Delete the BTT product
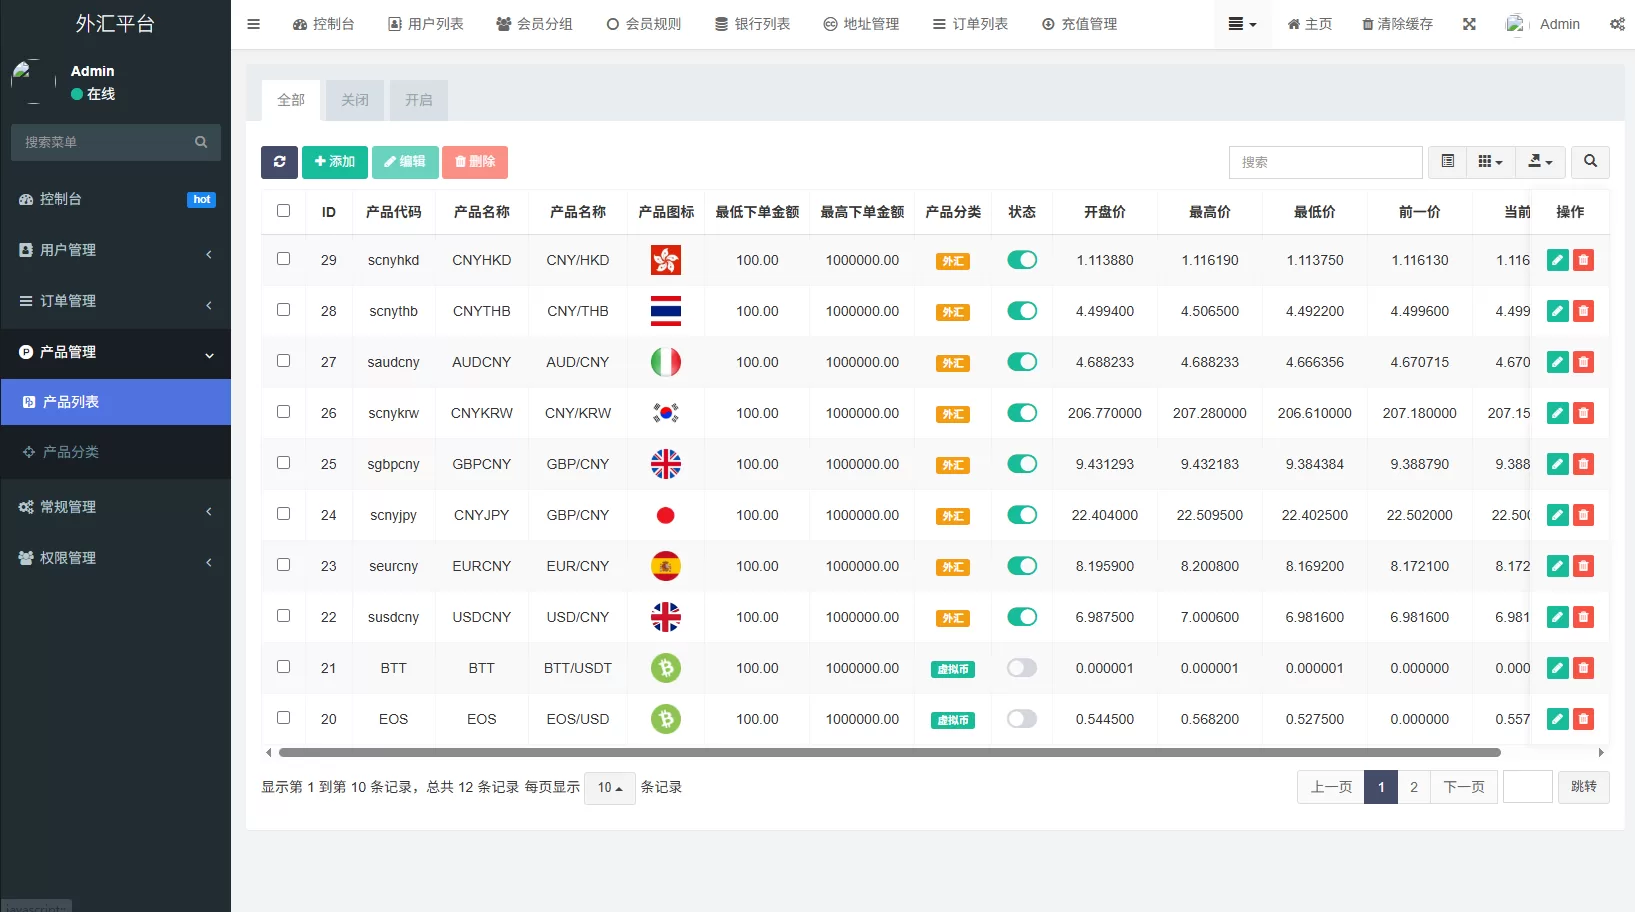Image resolution: width=1635 pixels, height=912 pixels. tap(1583, 667)
